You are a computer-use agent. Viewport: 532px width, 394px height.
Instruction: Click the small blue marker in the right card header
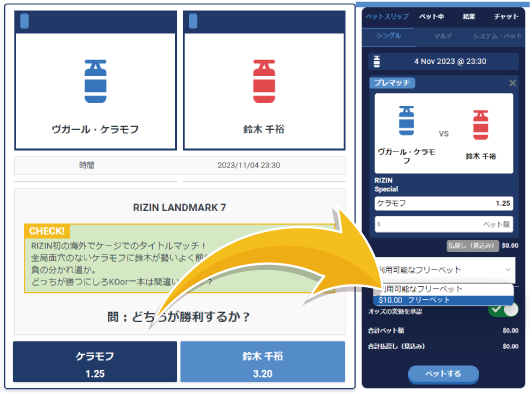coord(193,21)
